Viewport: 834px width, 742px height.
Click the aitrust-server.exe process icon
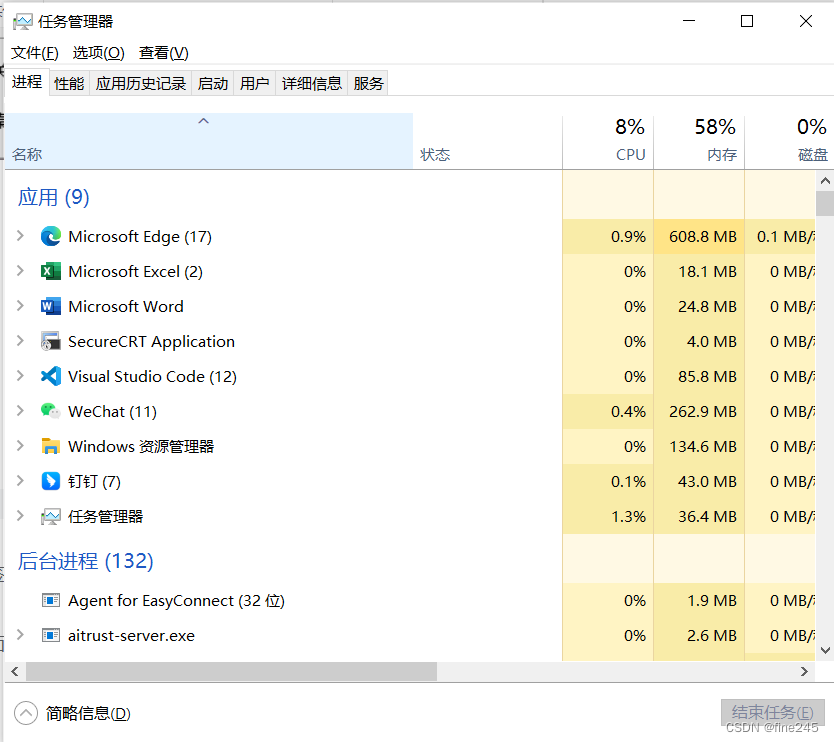click(51, 636)
